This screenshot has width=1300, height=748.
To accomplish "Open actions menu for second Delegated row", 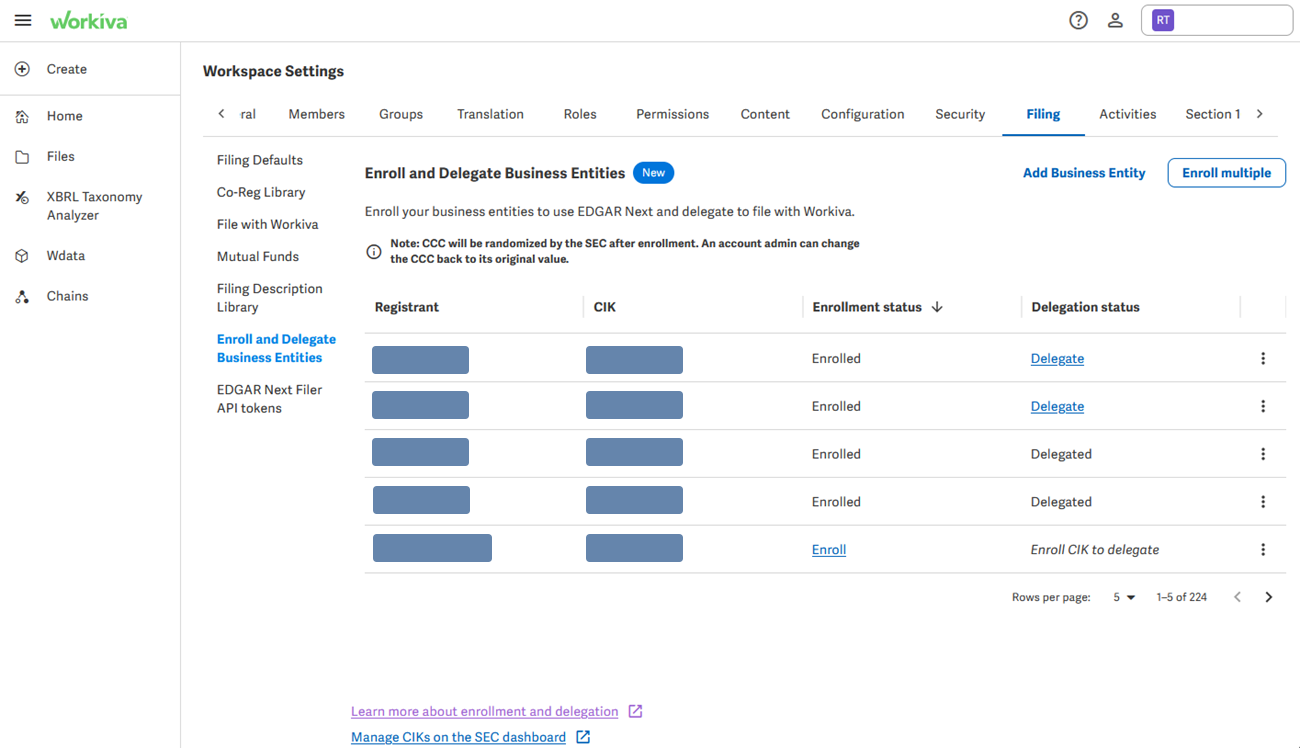I will (x=1263, y=502).
